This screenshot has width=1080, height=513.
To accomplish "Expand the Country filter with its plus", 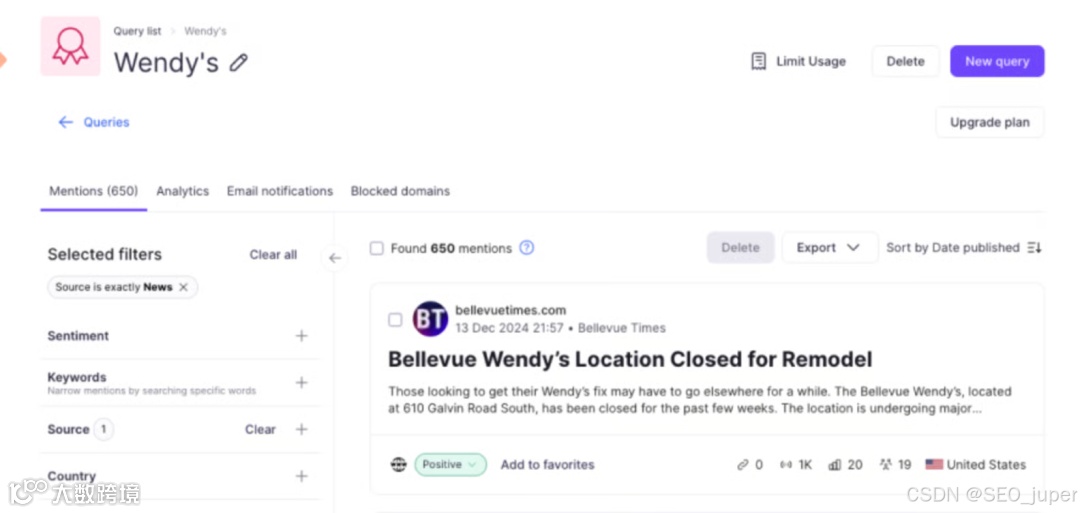I will (301, 477).
